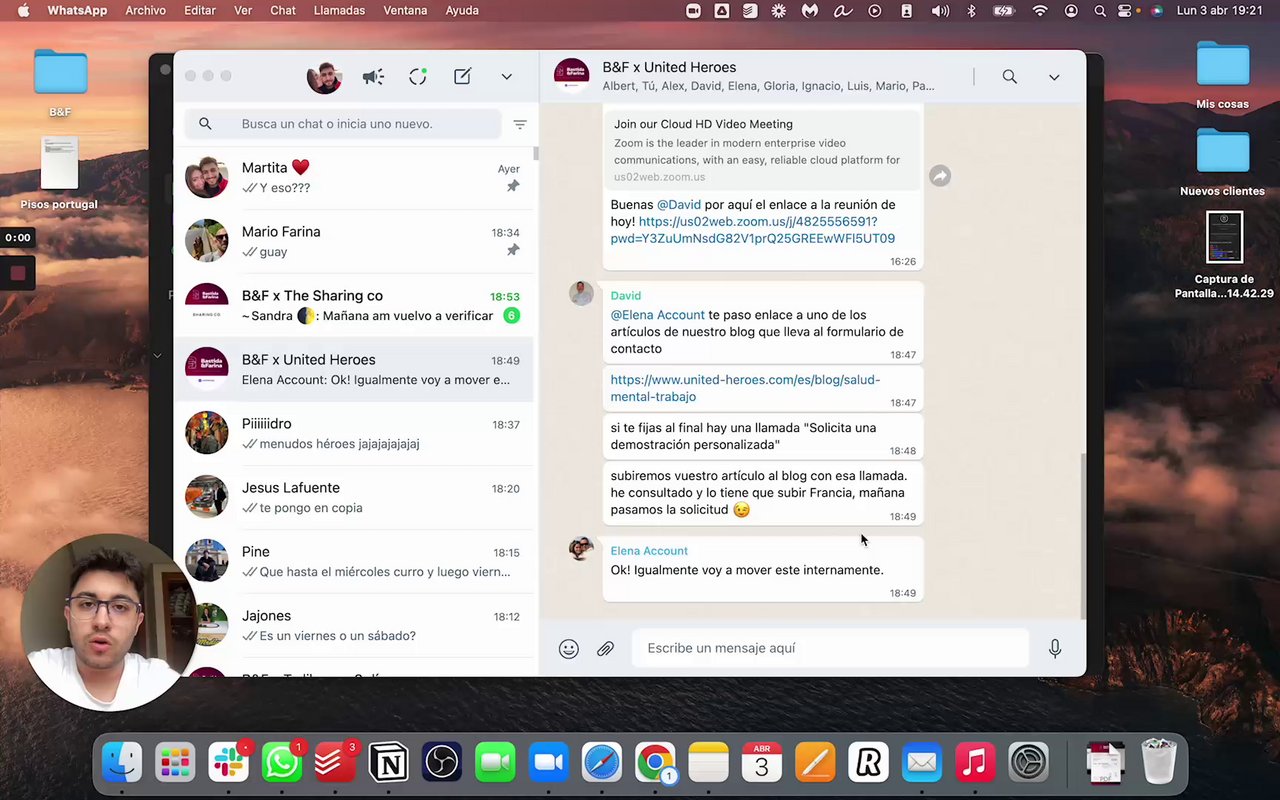Open Spotlight search in menu bar
The height and width of the screenshot is (800, 1280).
coord(1100,11)
